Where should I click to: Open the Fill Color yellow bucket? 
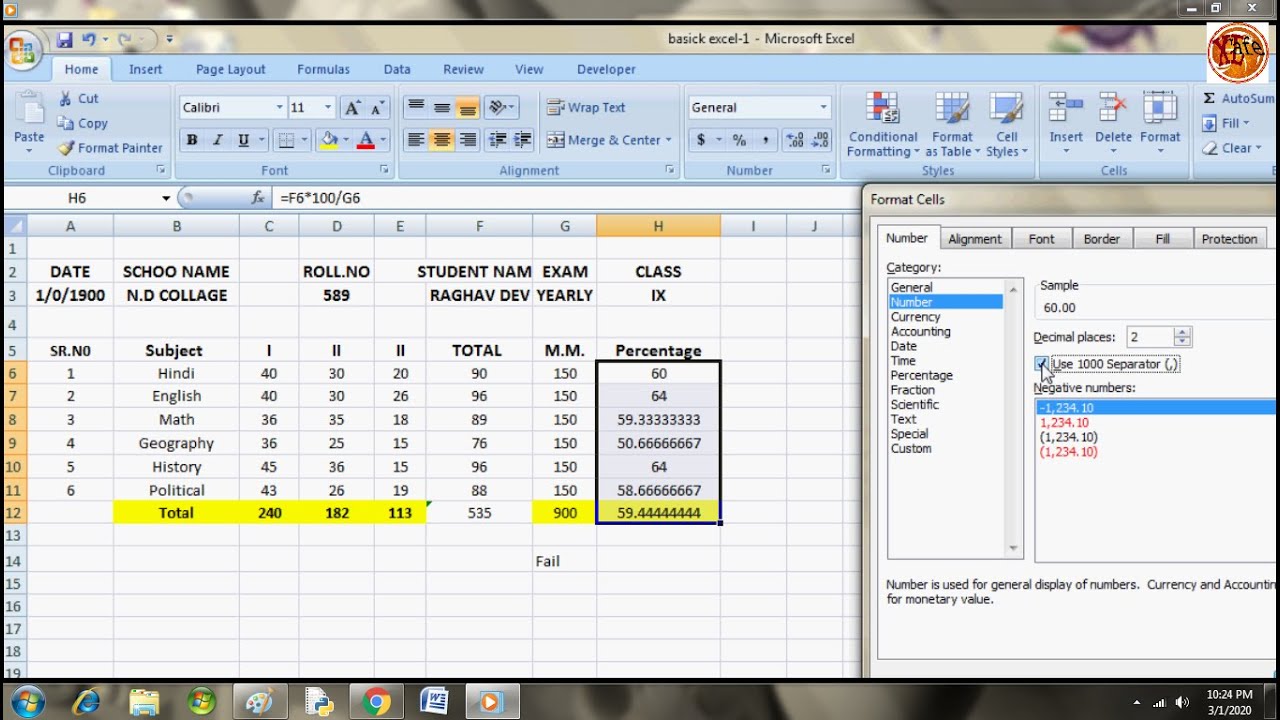(327, 140)
